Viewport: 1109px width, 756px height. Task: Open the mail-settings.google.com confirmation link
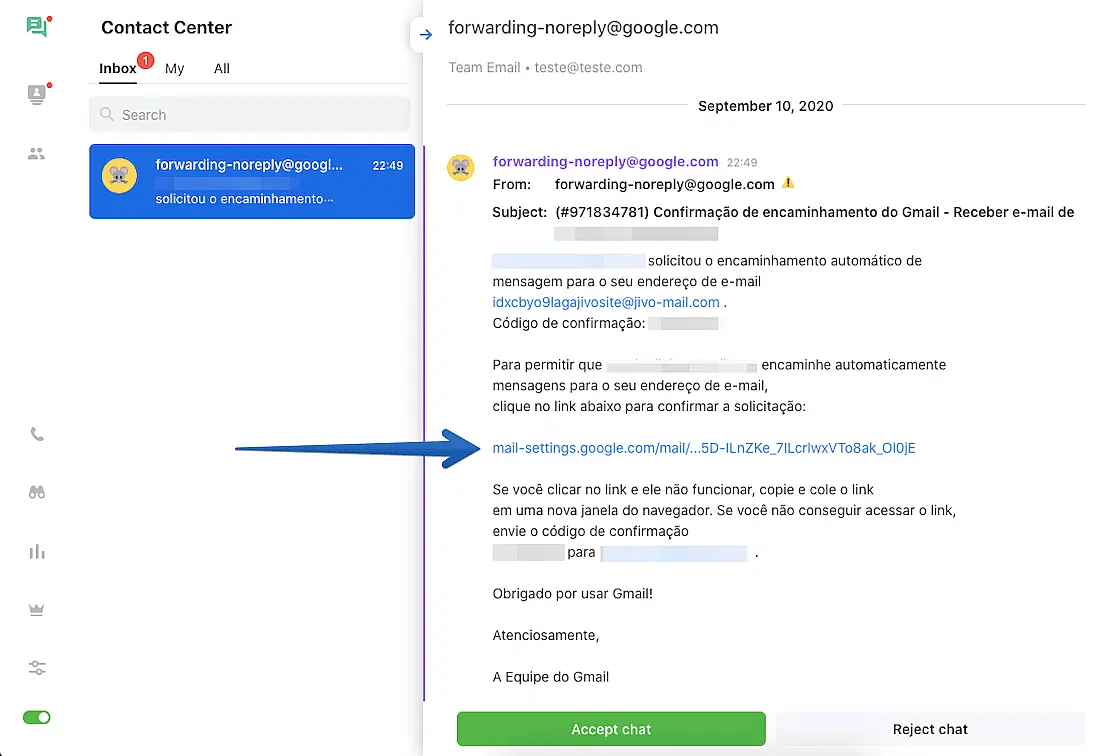pyautogui.click(x=704, y=448)
